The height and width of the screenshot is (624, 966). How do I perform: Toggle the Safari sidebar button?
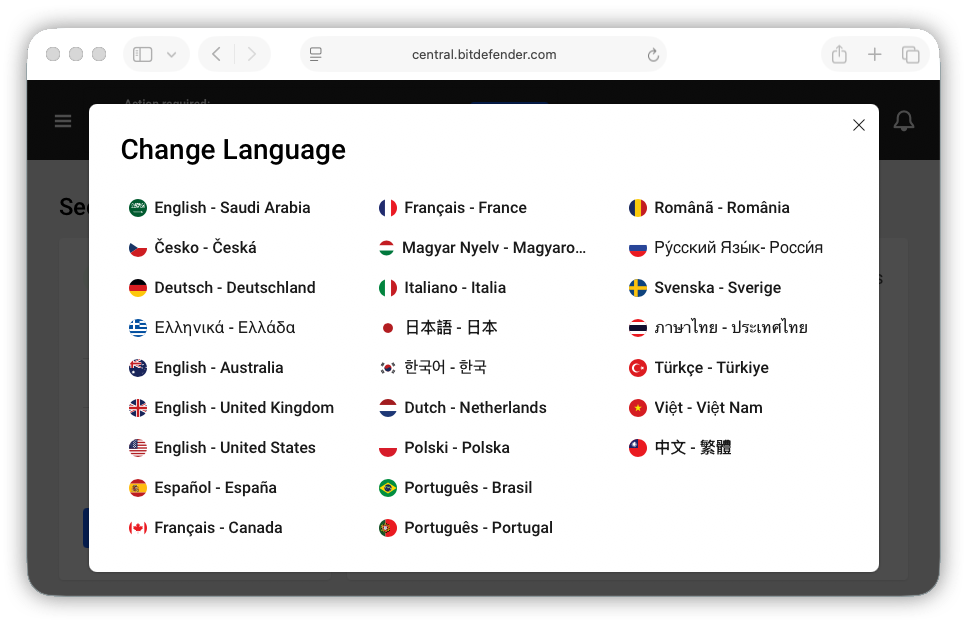(142, 54)
